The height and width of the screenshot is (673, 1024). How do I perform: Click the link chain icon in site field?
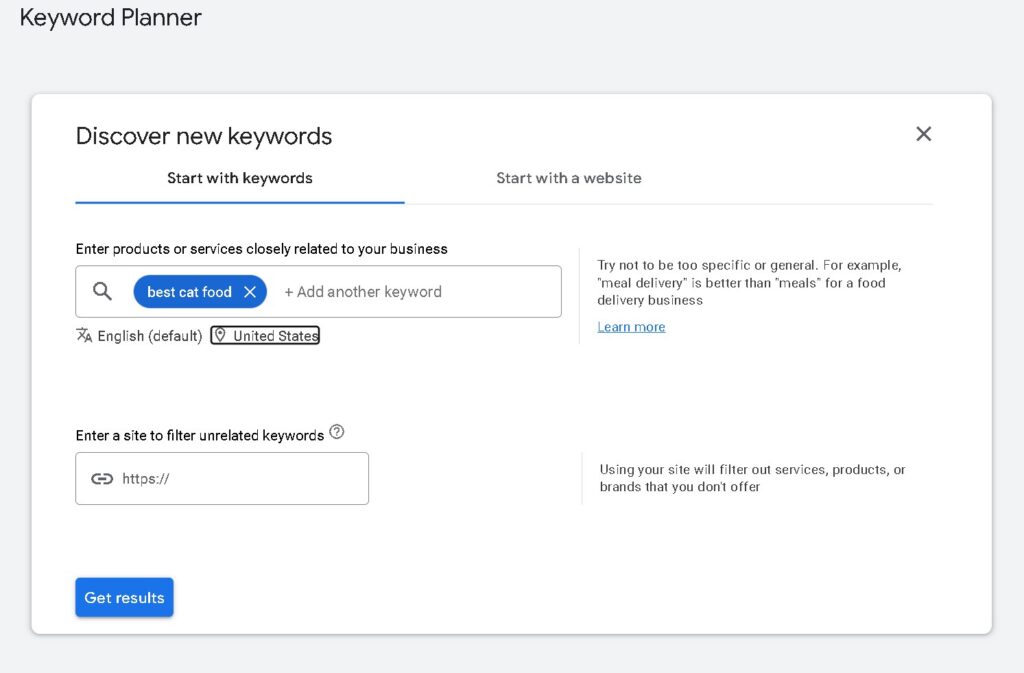click(x=102, y=479)
